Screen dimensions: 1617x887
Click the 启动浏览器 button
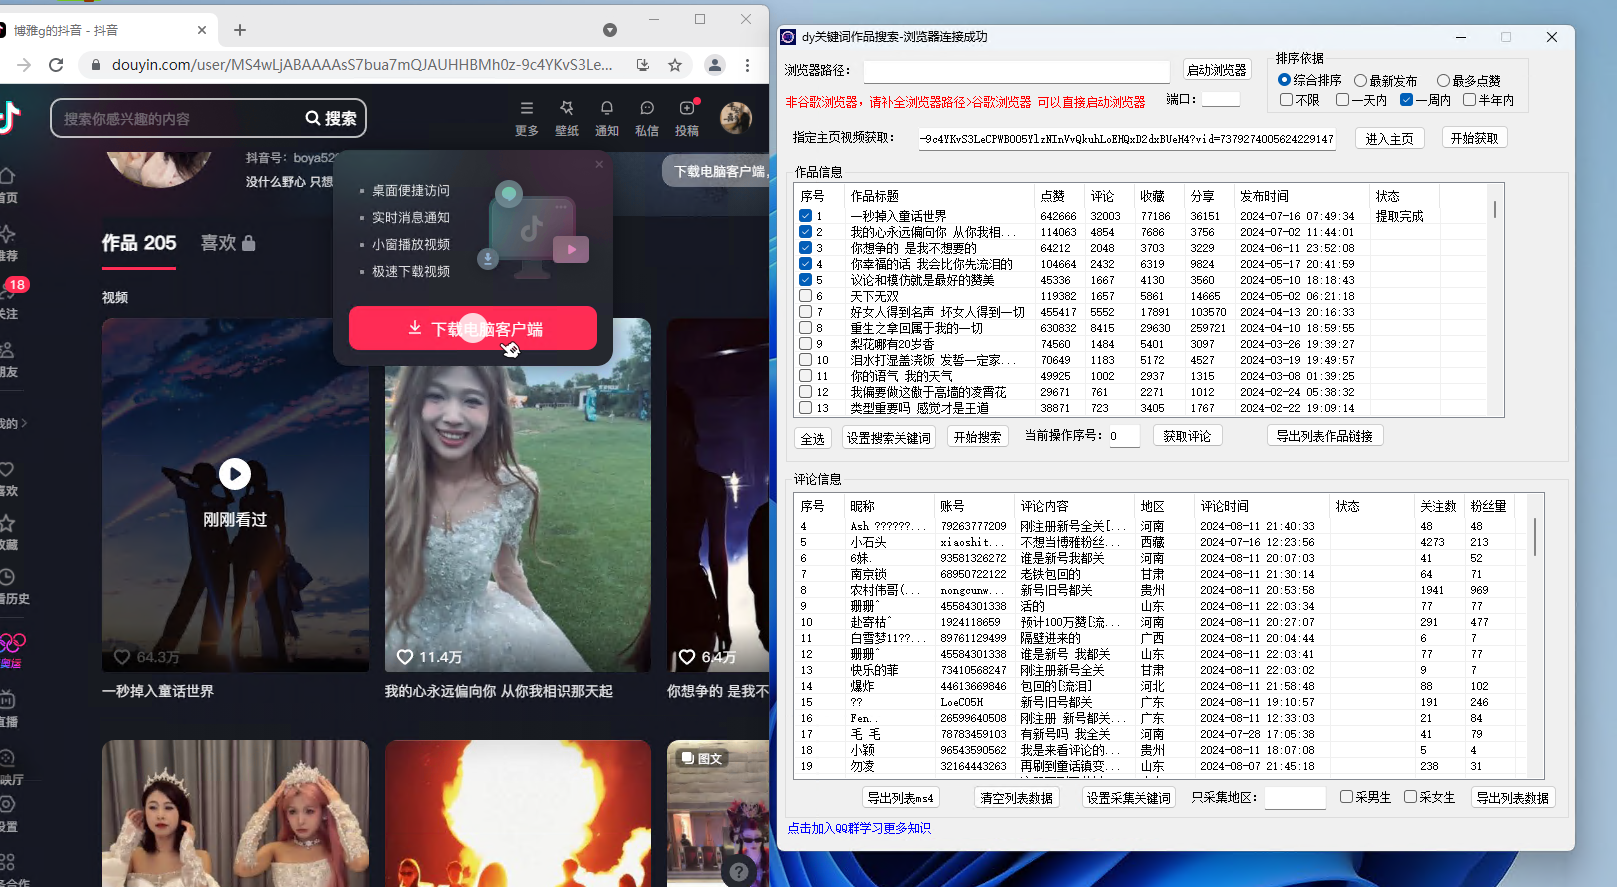click(x=1216, y=70)
